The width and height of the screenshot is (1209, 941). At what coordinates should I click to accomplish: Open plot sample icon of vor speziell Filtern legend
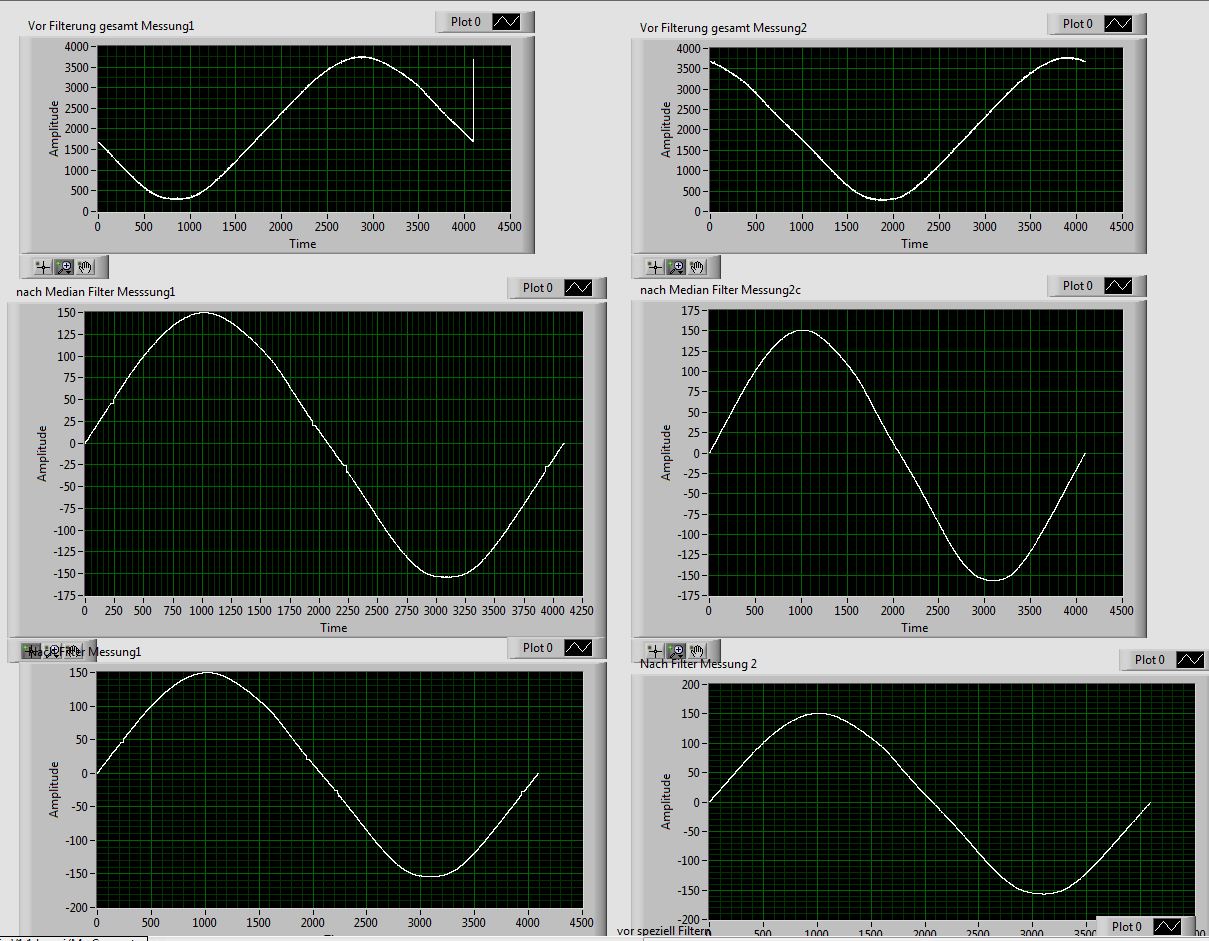pos(1167,927)
